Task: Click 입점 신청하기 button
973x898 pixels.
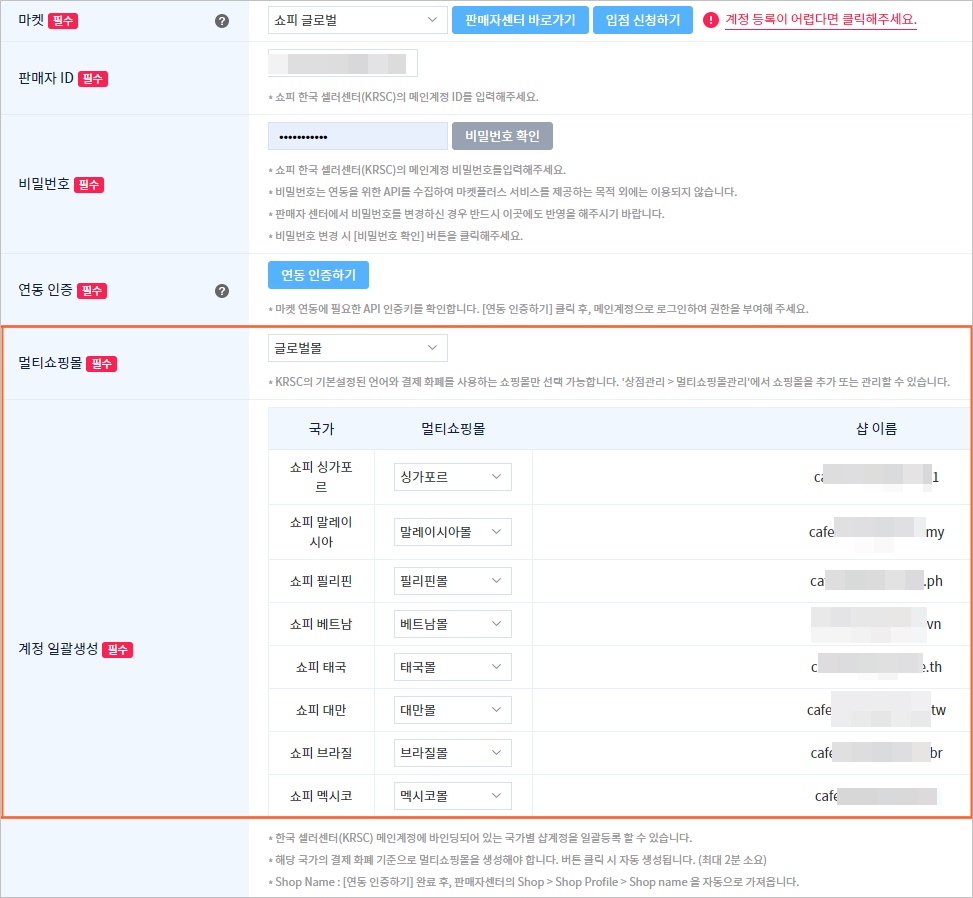Action: [642, 20]
